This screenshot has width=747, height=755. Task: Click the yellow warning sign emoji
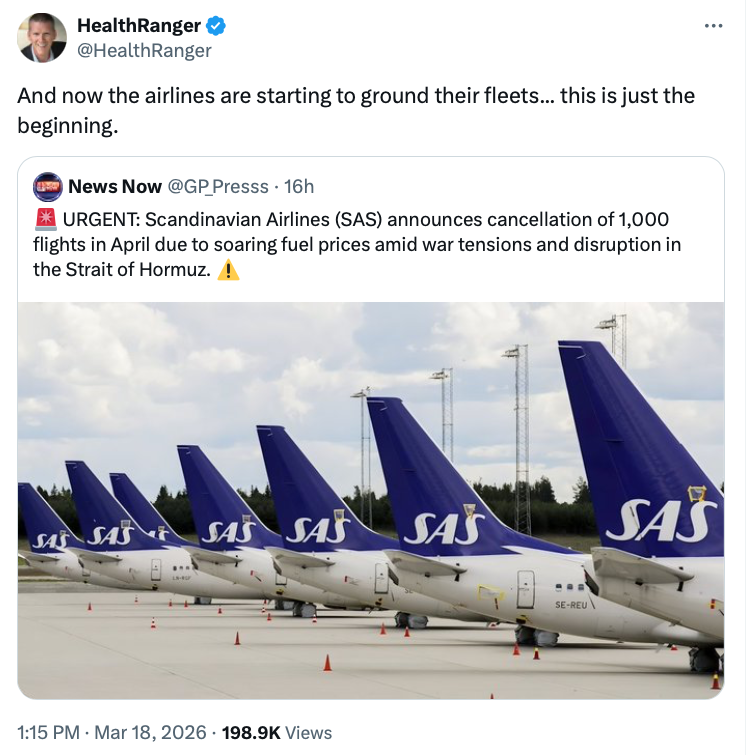tap(228, 270)
